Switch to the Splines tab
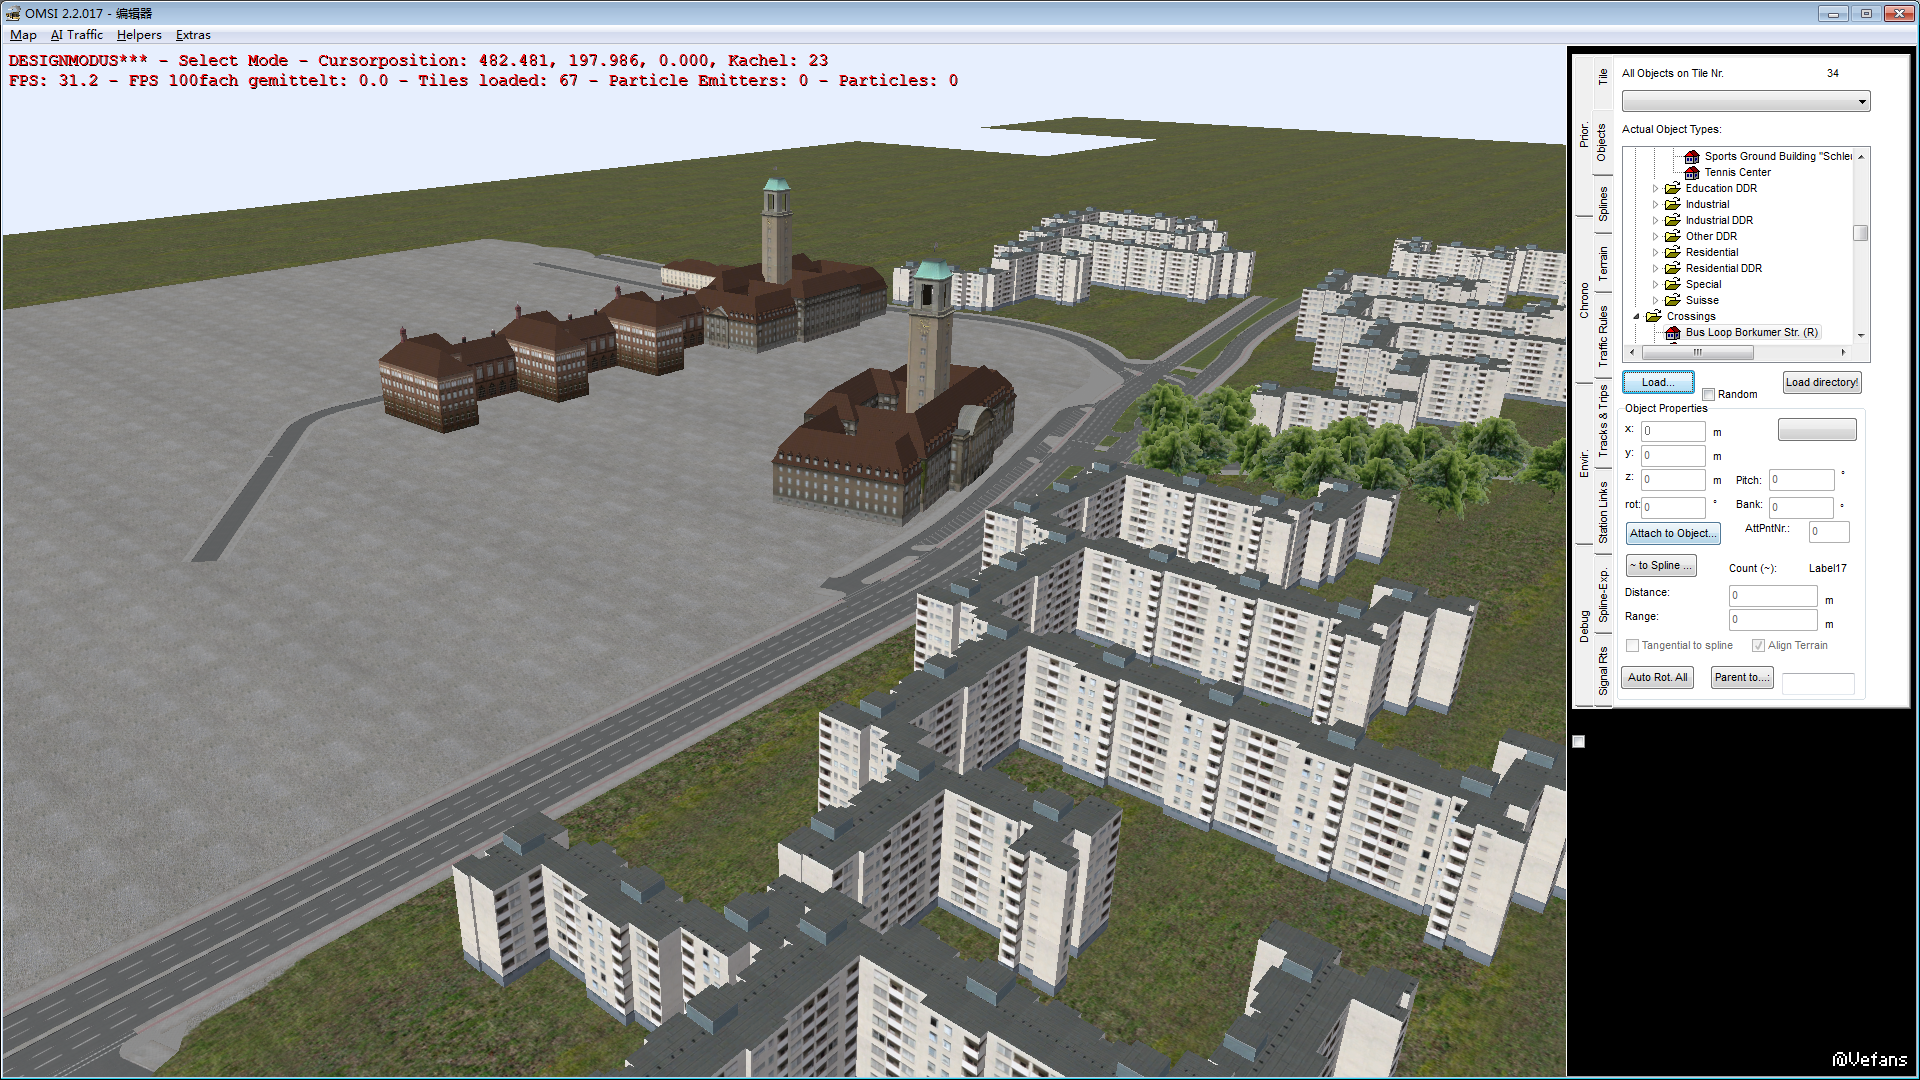The height and width of the screenshot is (1080, 1920). tap(1602, 203)
